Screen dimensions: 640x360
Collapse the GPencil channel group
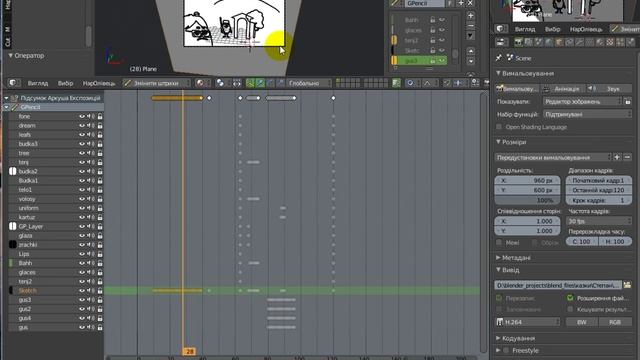[6, 107]
